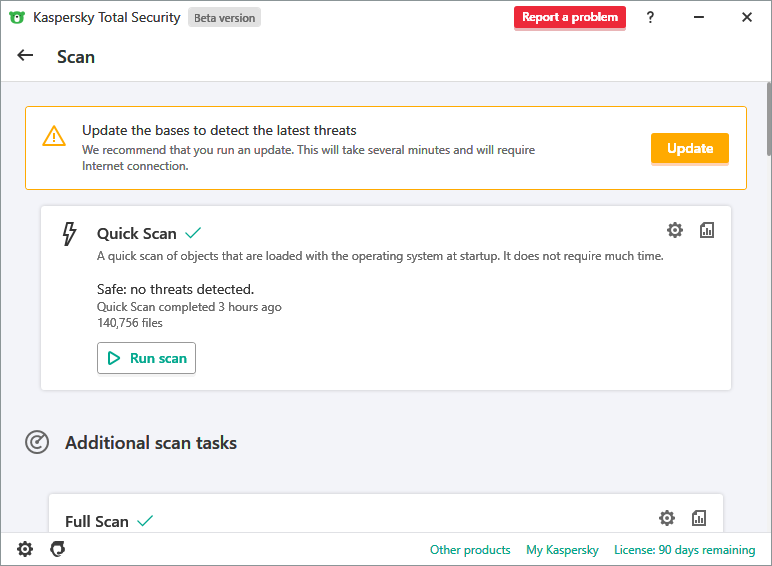The width and height of the screenshot is (772, 566).
Task: Click the Report a problem button
Action: coord(570,17)
